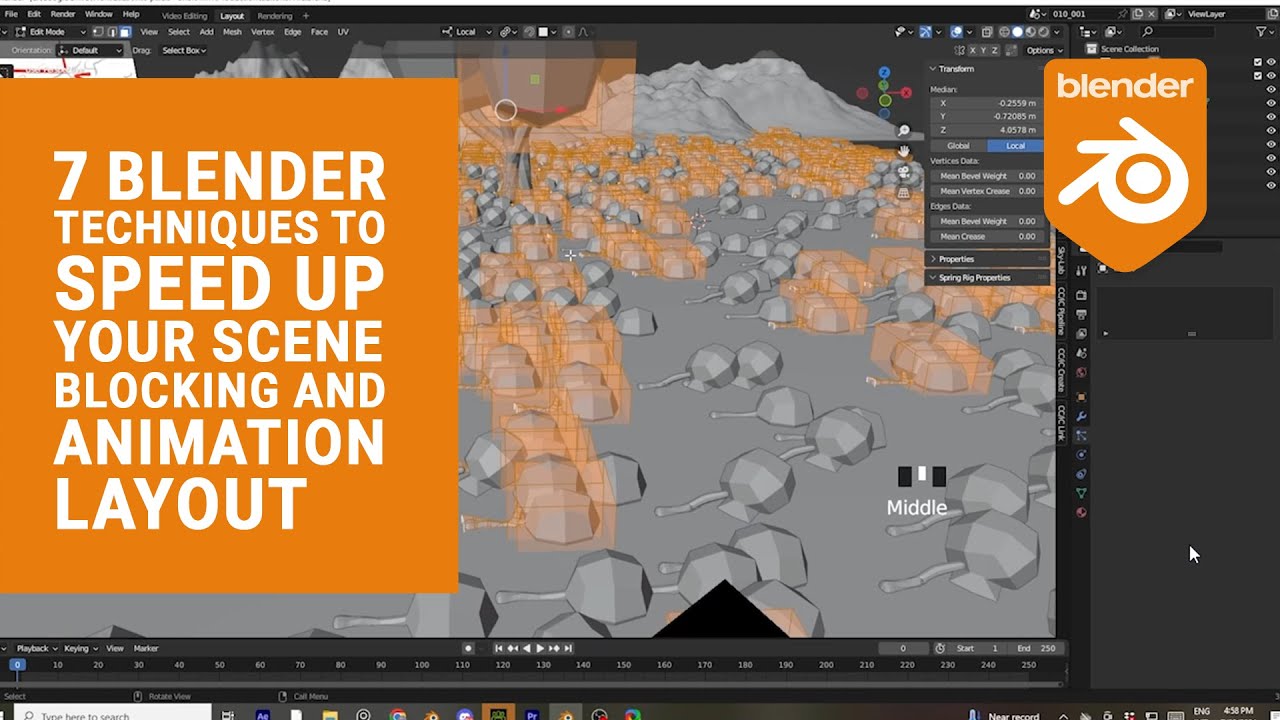
Task: Open Tool properties tab icon
Action: coord(1081,271)
